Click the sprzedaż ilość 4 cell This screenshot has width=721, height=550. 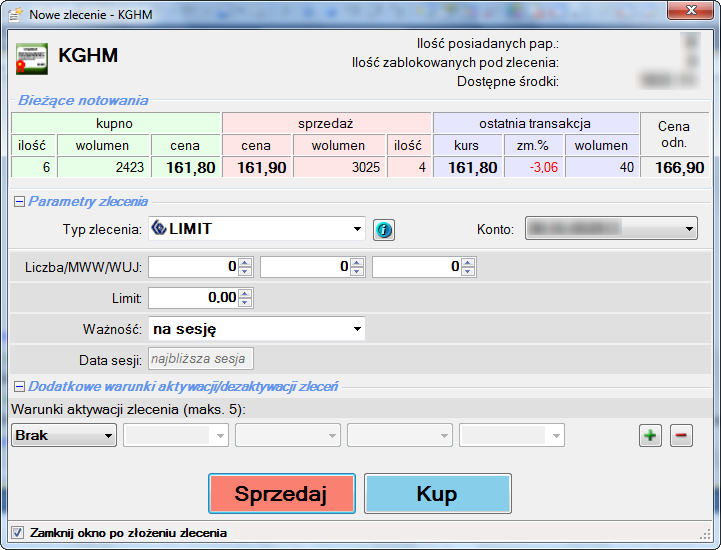(x=409, y=167)
